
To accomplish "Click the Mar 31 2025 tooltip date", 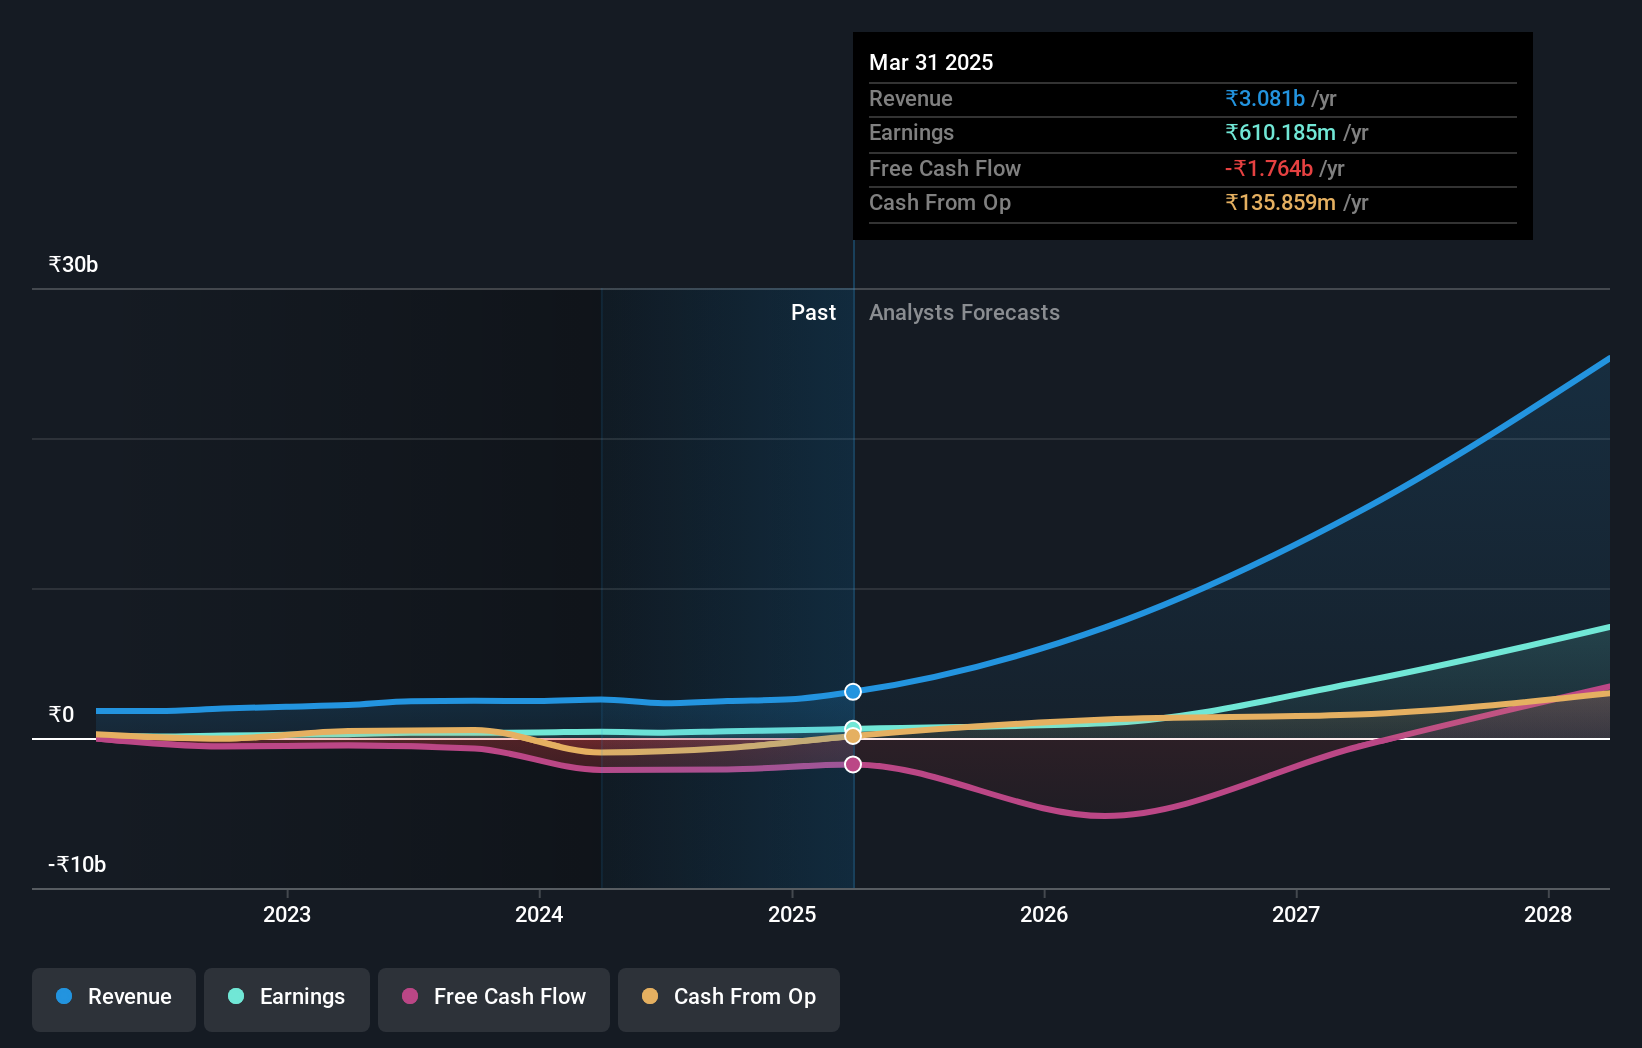I will pyautogui.click(x=931, y=63).
